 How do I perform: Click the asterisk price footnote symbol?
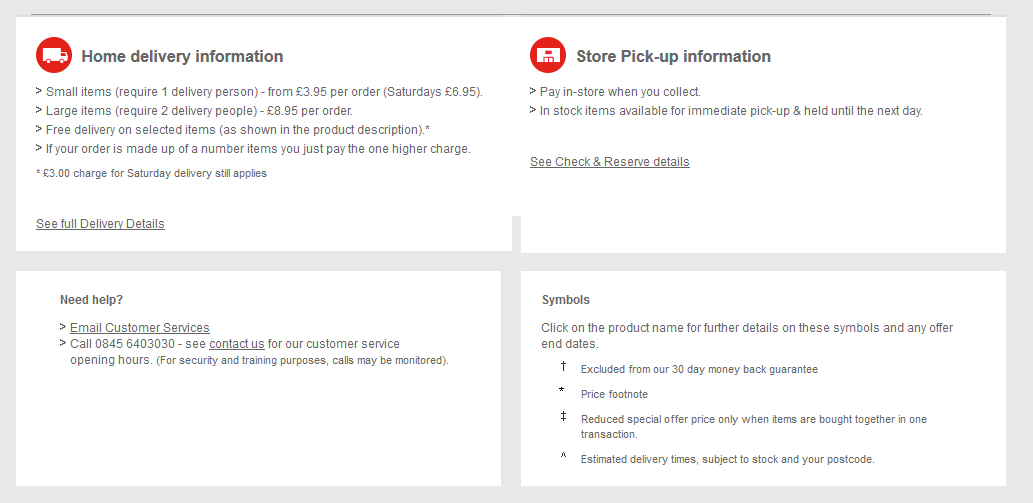(x=562, y=391)
